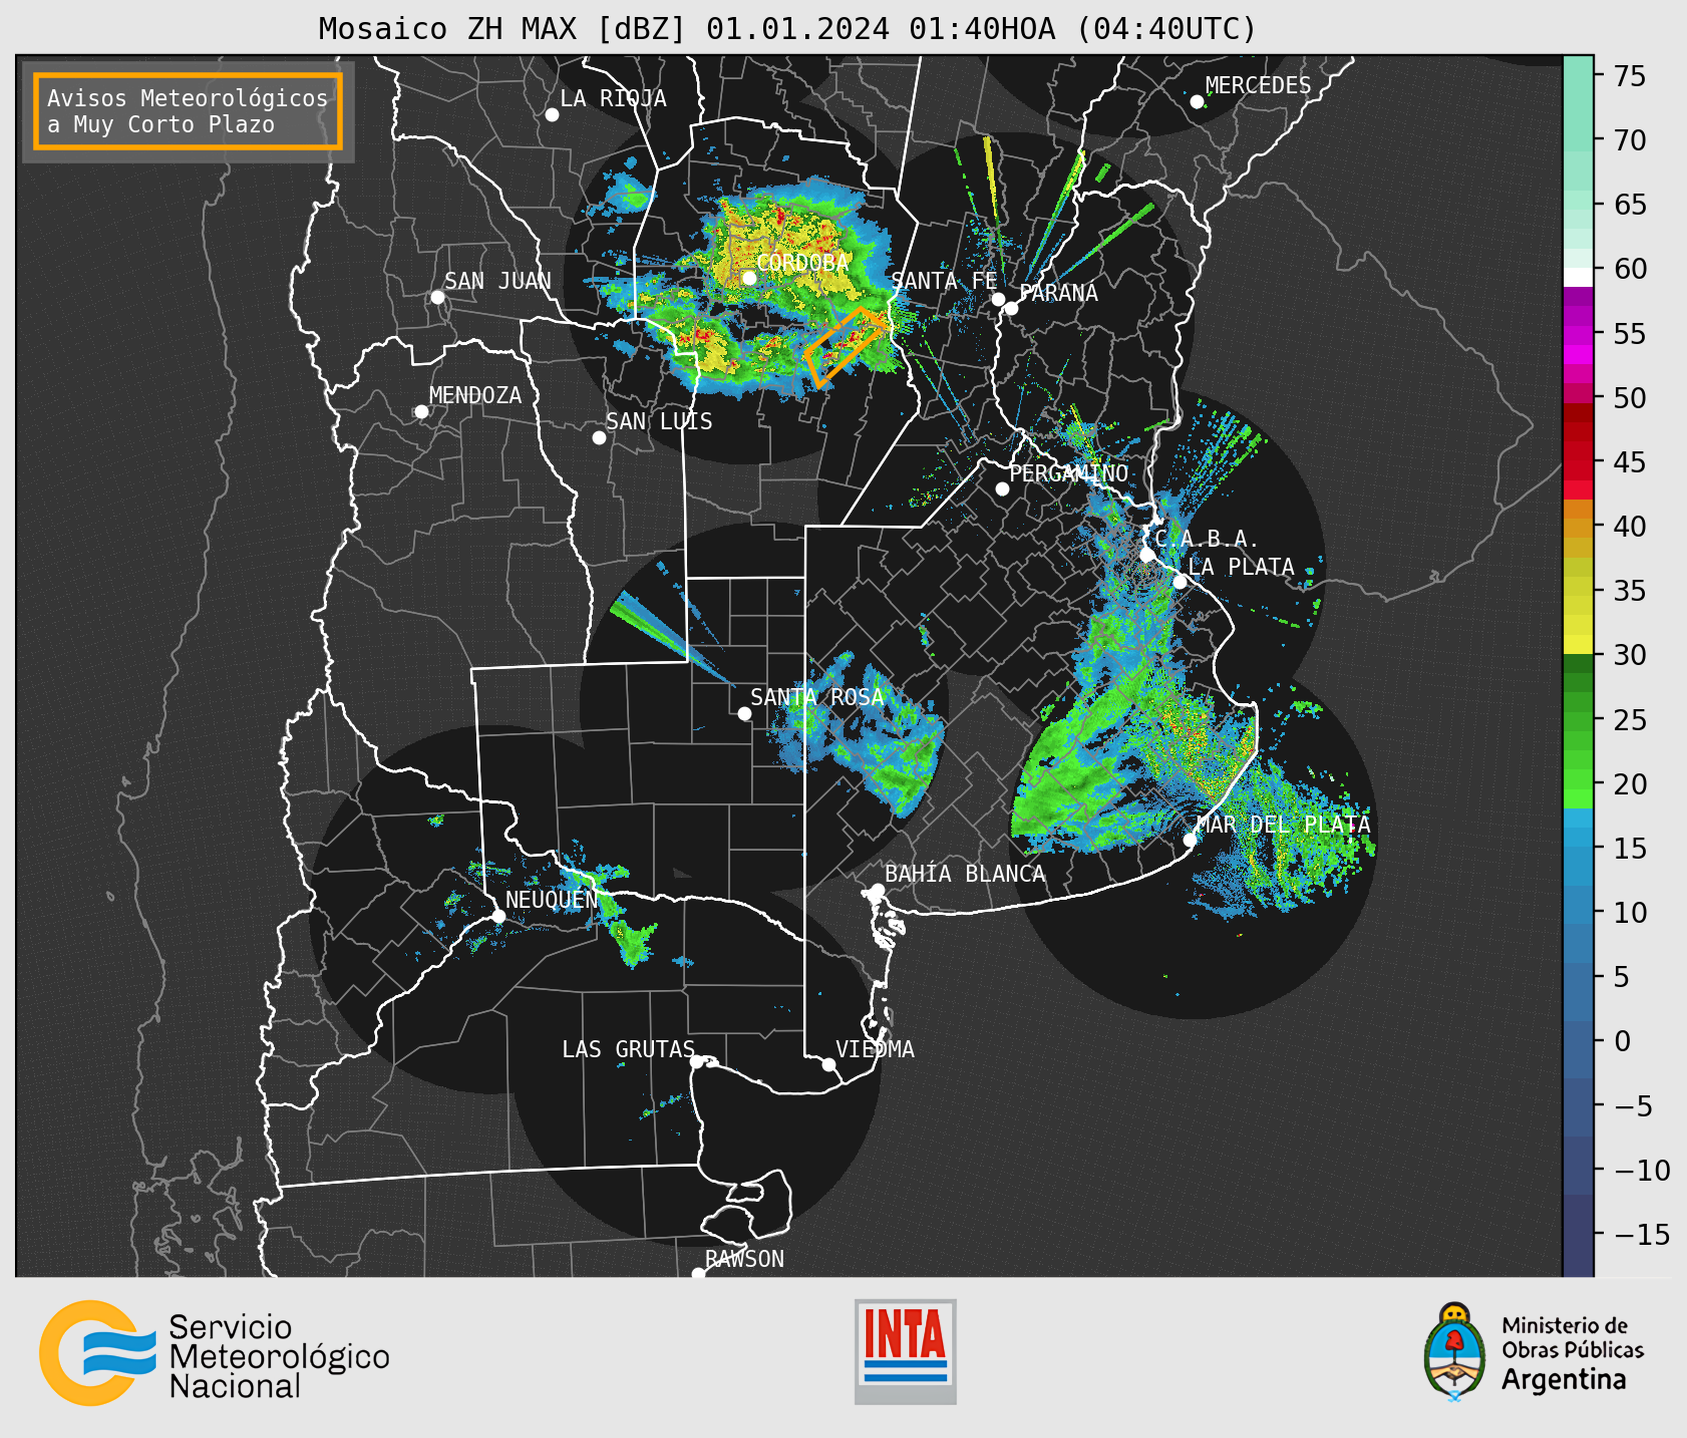The height and width of the screenshot is (1438, 1687).
Task: Click the Servicio Meteorológico Nacional sun-and-waves logo
Action: pyautogui.click(x=98, y=1353)
